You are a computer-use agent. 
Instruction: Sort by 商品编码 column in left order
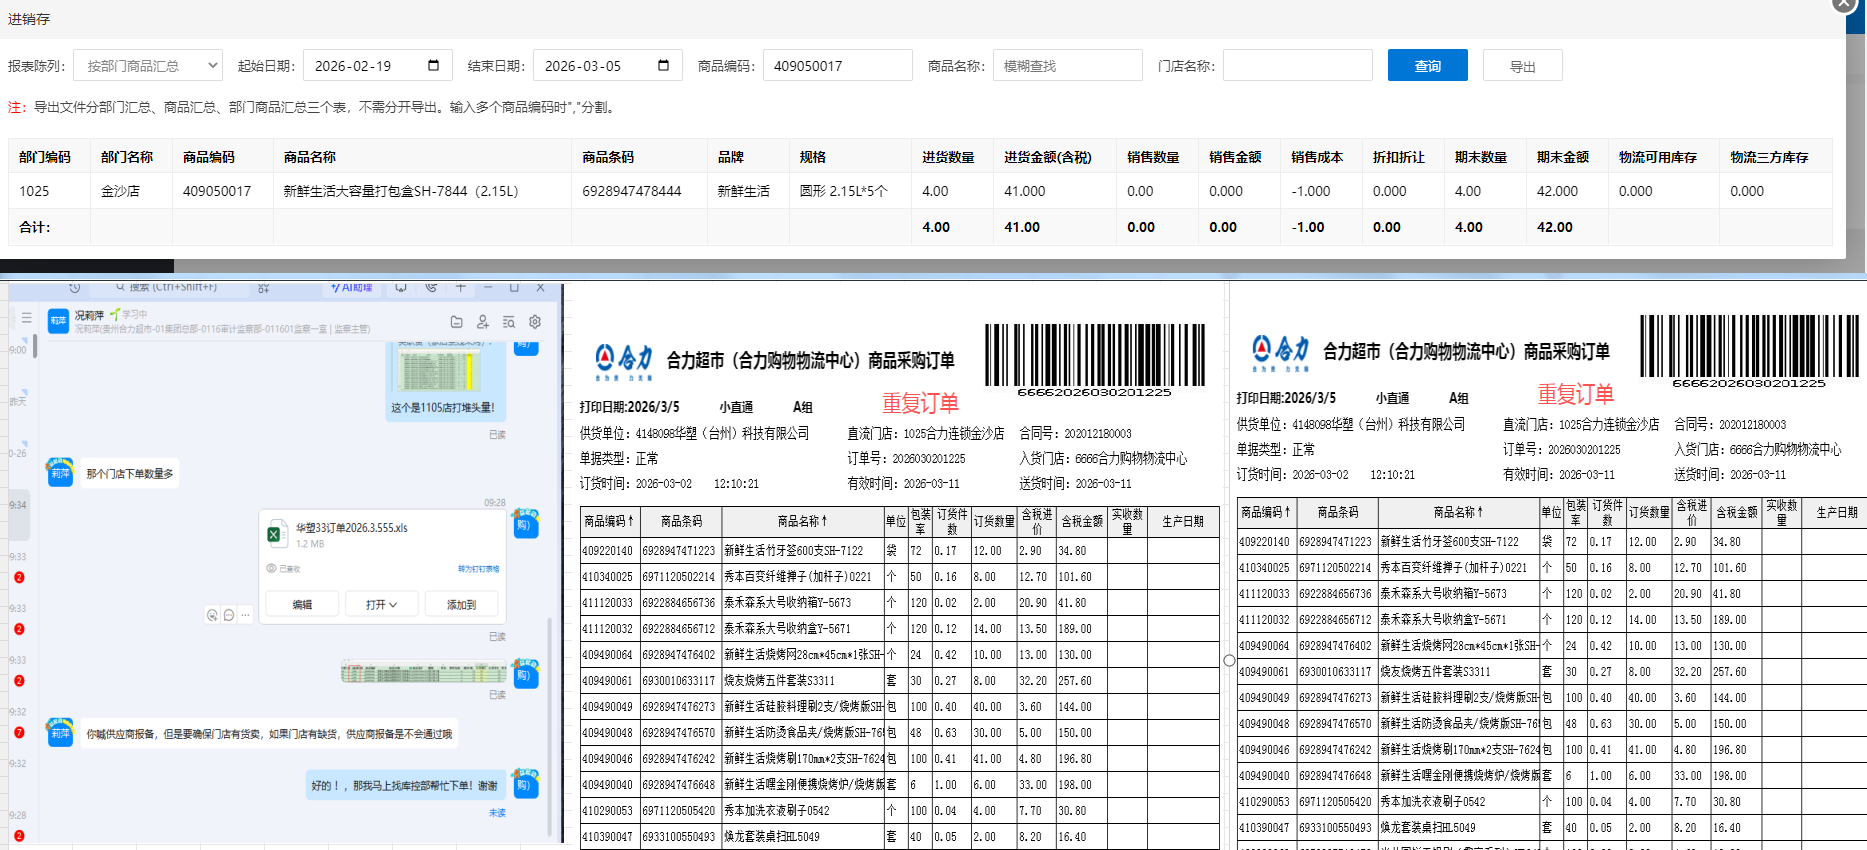609,521
